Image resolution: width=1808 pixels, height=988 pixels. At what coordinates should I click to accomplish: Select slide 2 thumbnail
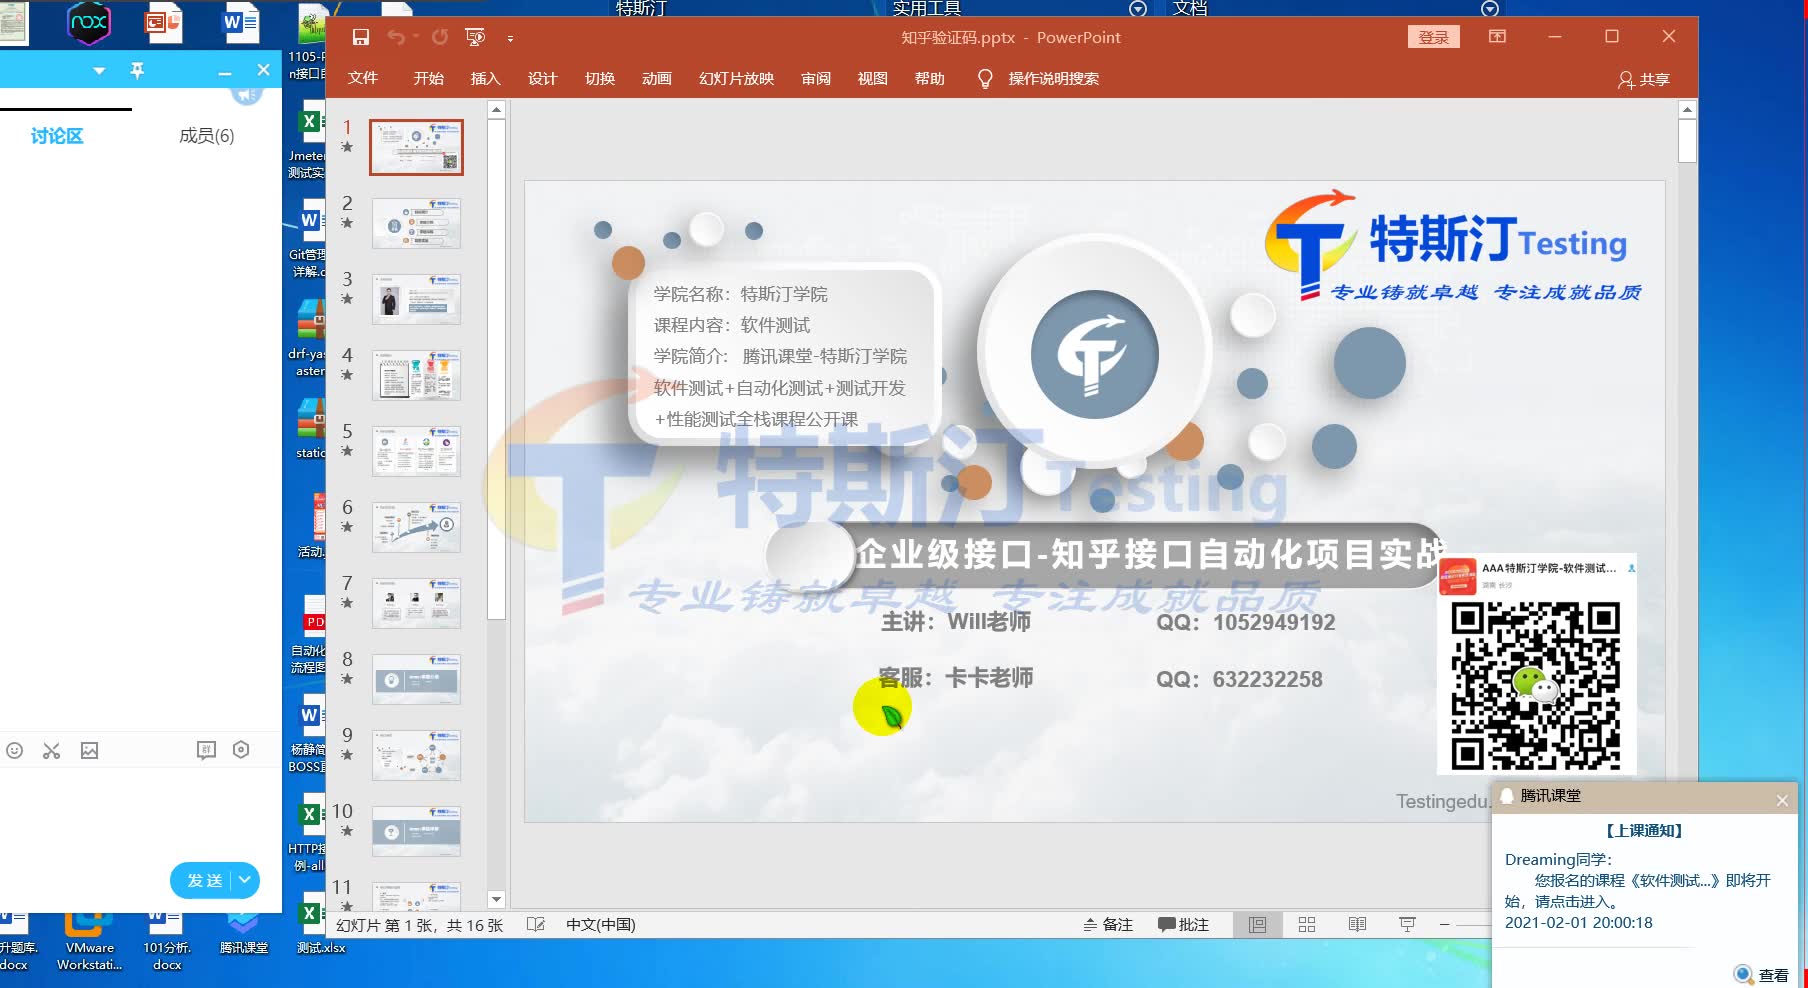416,223
